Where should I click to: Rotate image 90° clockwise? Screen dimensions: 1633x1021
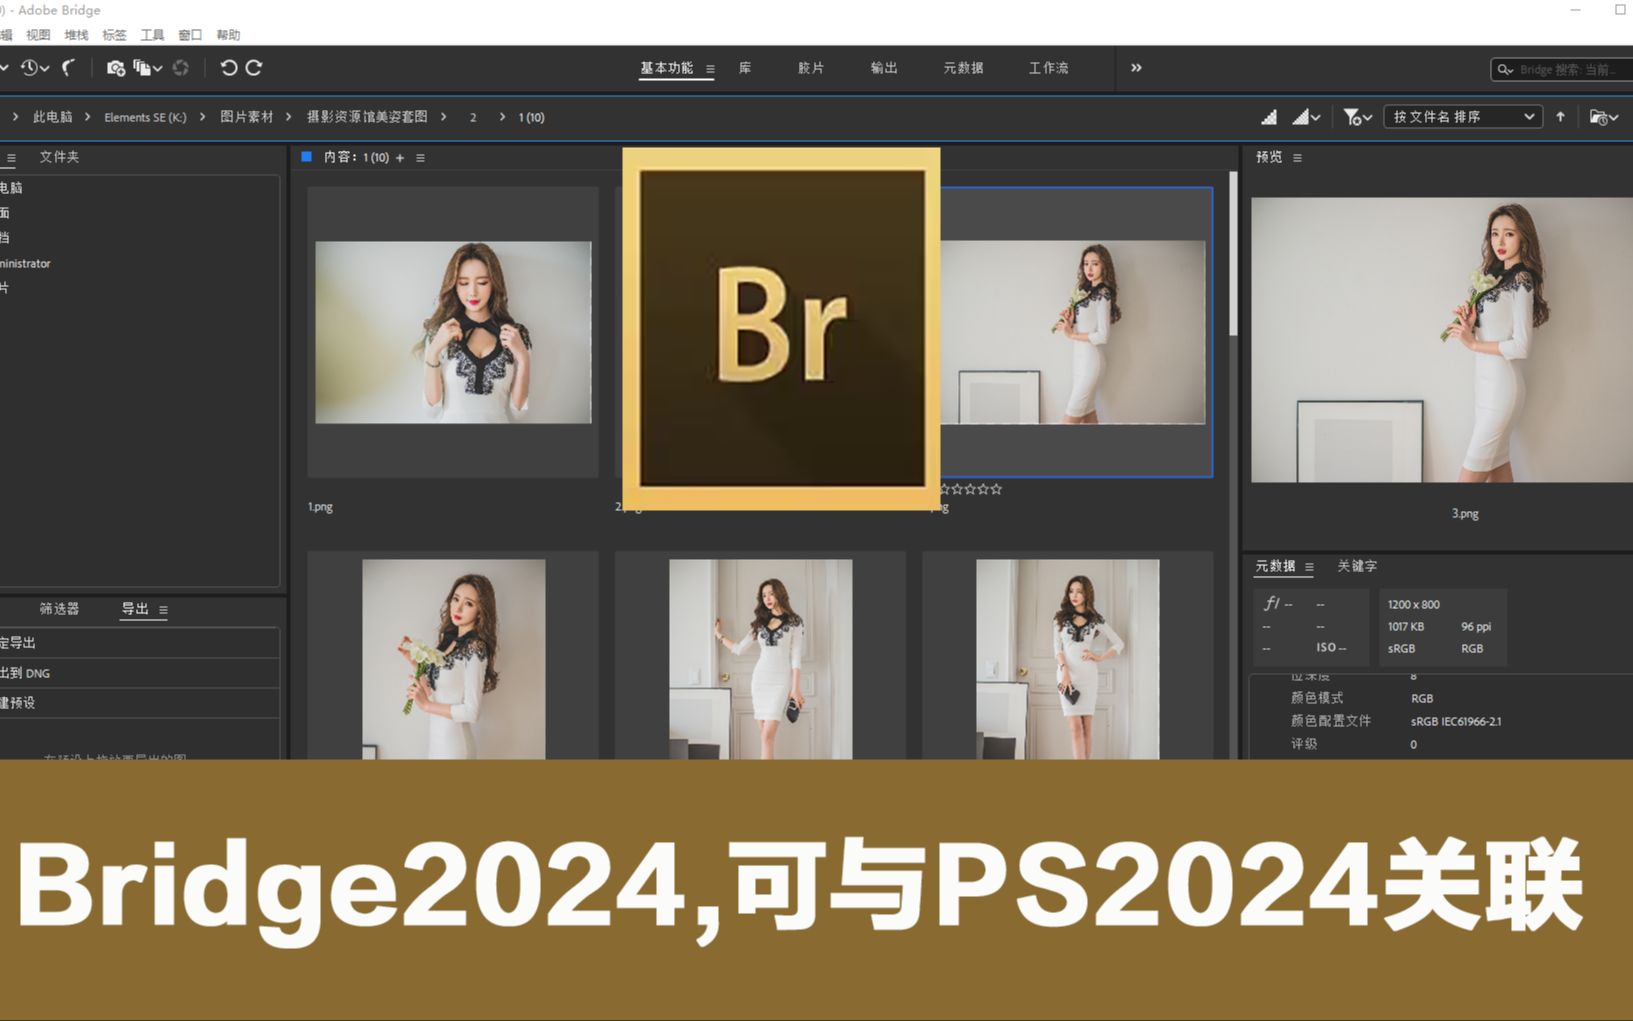pyautogui.click(x=254, y=68)
